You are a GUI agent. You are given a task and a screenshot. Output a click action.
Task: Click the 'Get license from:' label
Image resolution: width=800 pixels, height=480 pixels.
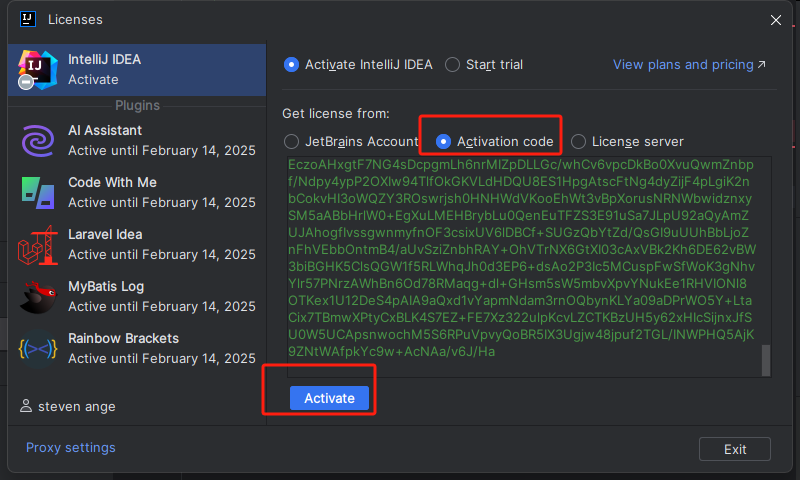pos(336,113)
